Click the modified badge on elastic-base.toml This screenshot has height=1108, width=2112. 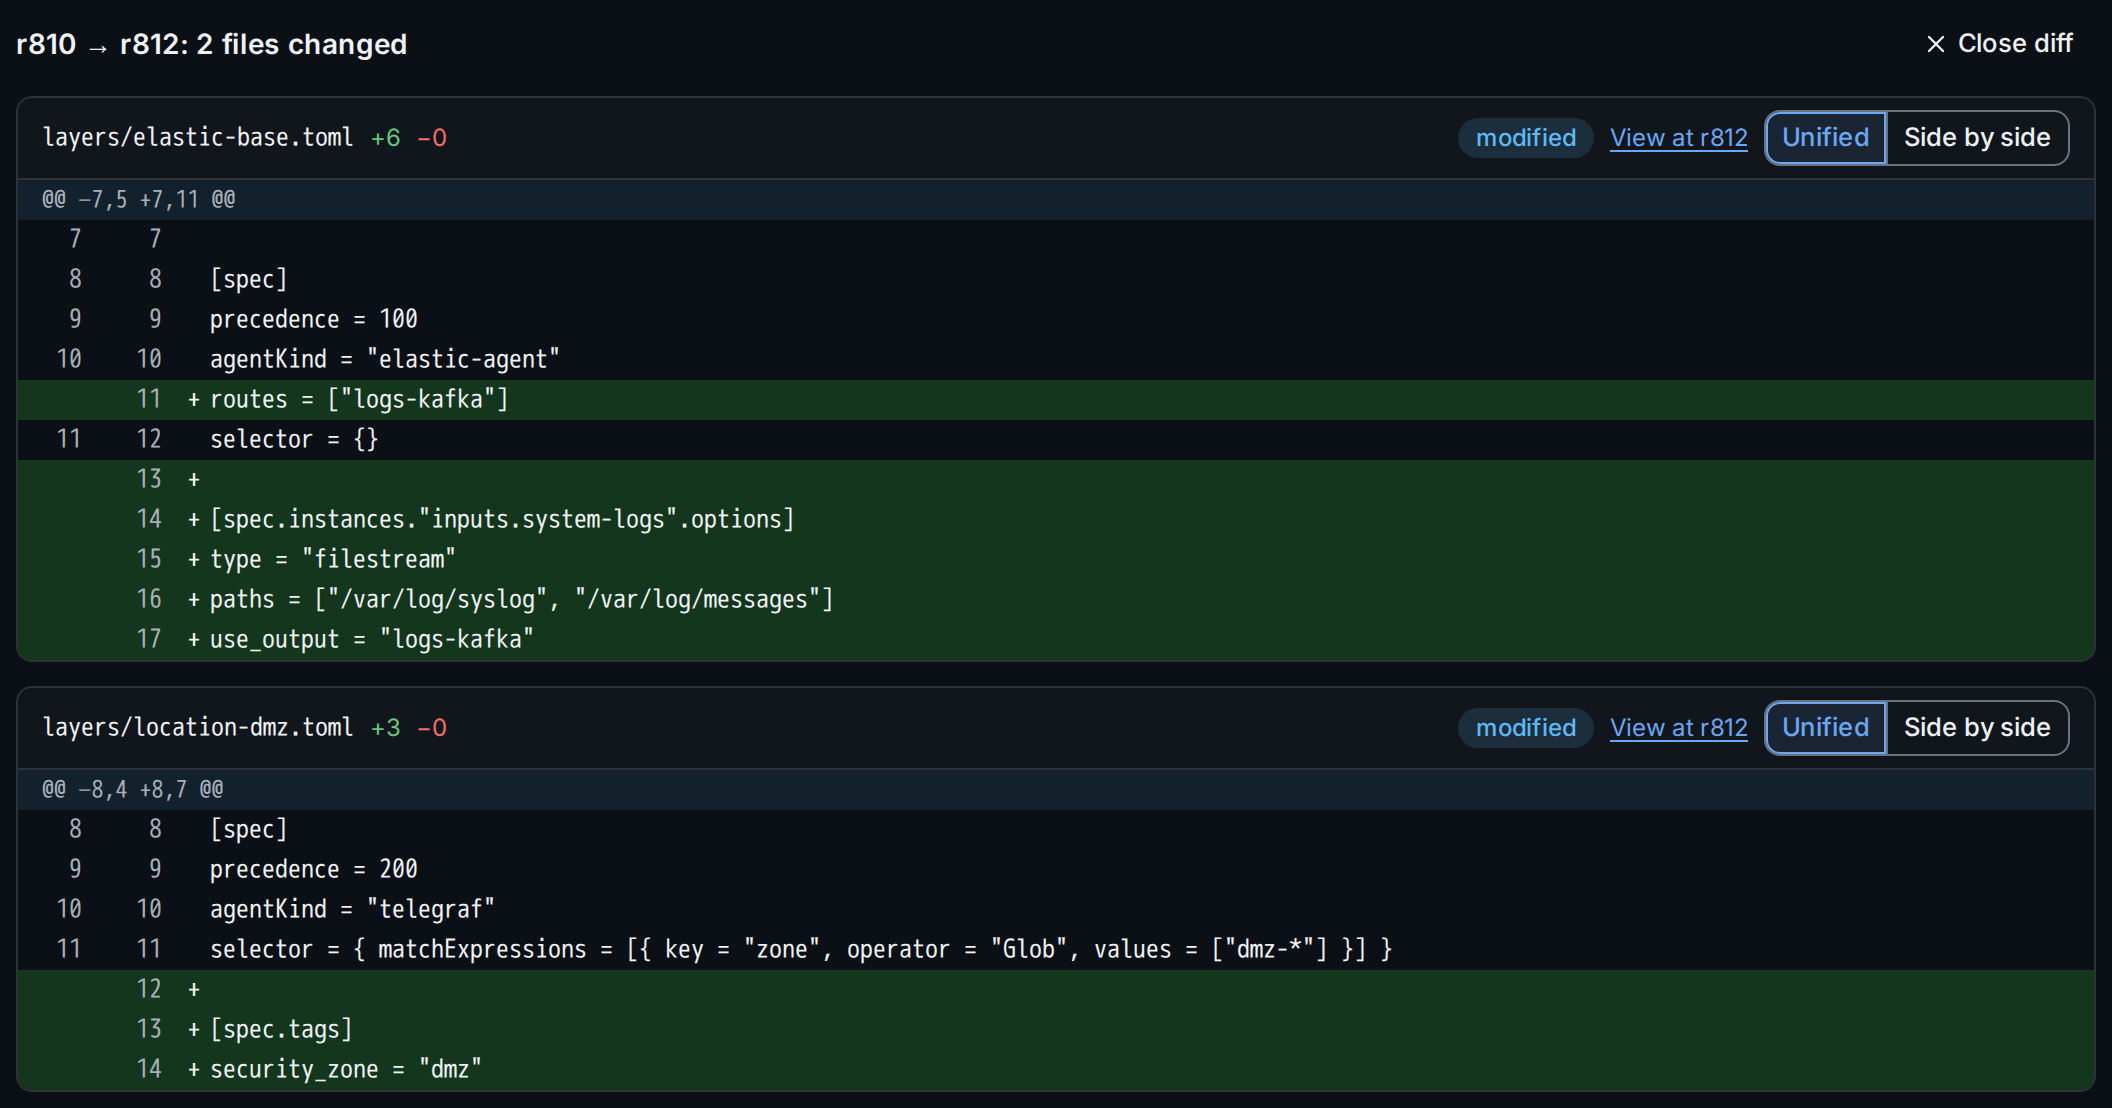(x=1525, y=138)
